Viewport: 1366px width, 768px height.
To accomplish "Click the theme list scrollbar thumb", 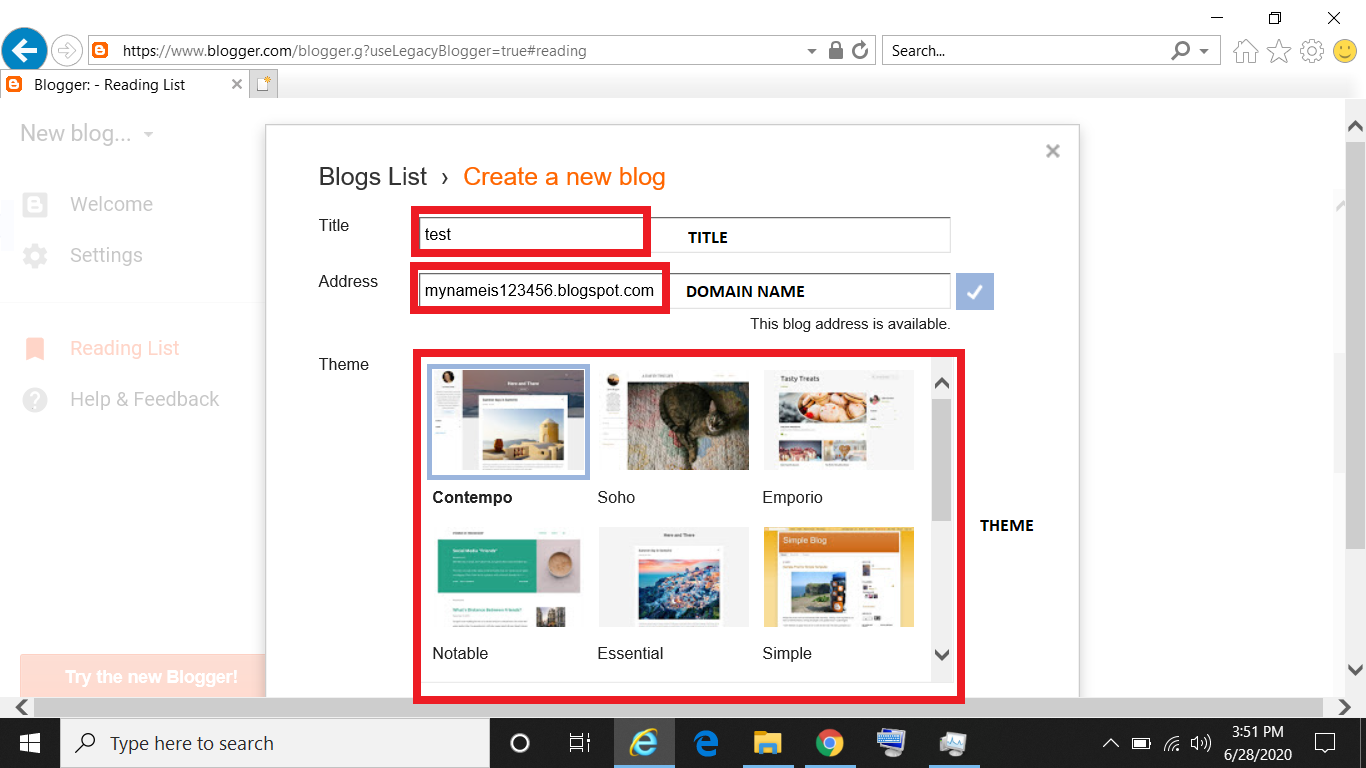I will 941,459.
